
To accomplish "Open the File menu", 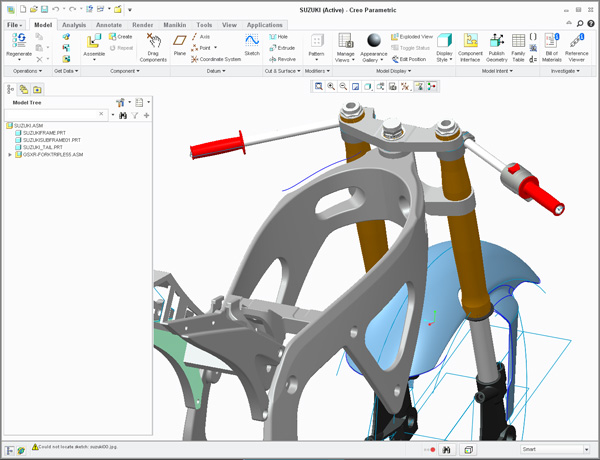I will pos(15,24).
